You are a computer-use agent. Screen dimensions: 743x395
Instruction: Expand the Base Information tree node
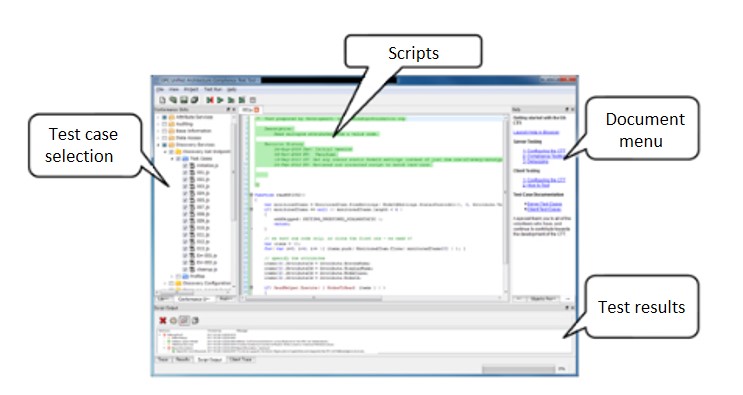pos(158,131)
